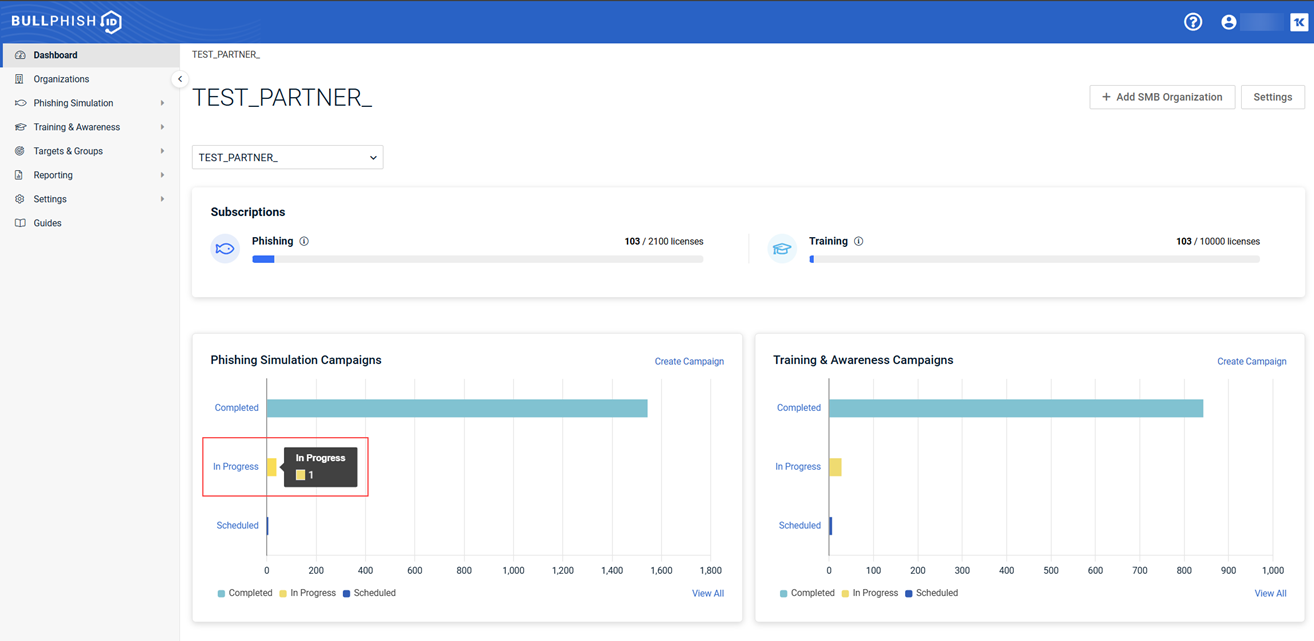
Task: Open the user account profile icon
Action: [x=1229, y=22]
